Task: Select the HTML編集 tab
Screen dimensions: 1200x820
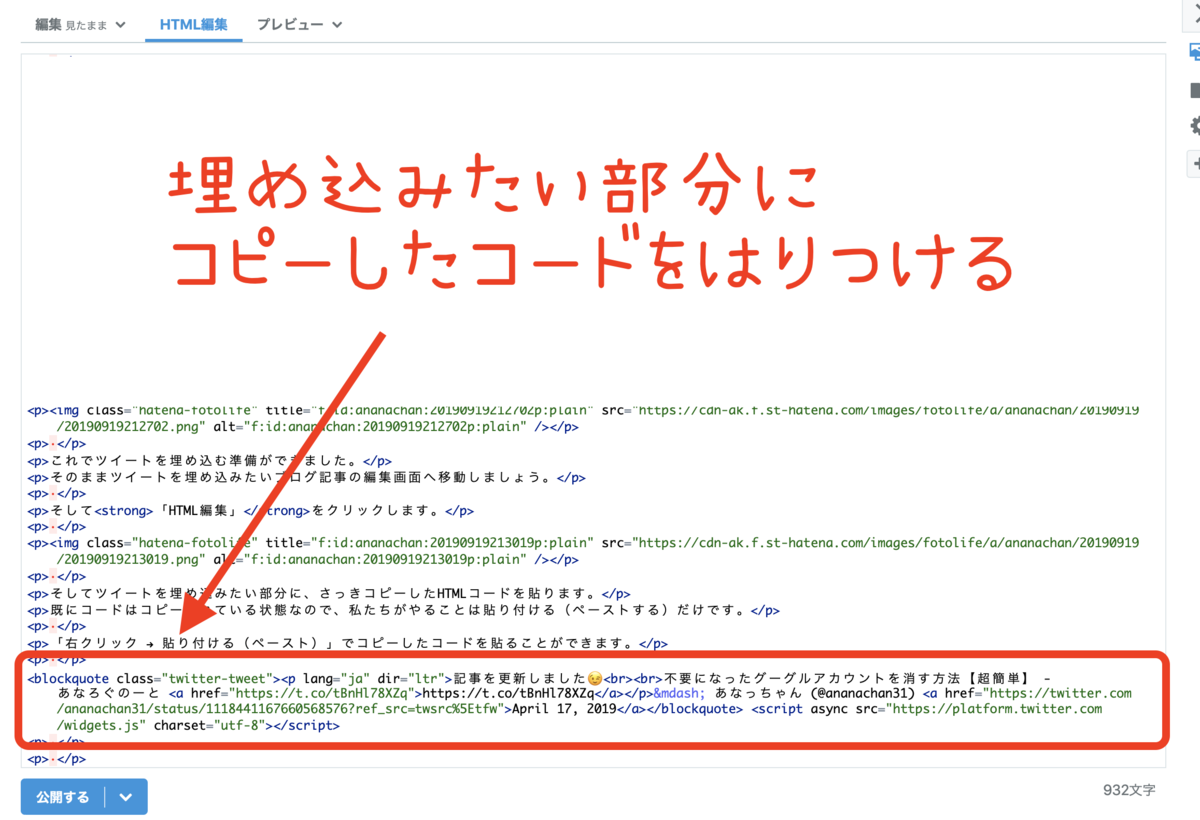Action: (x=194, y=24)
